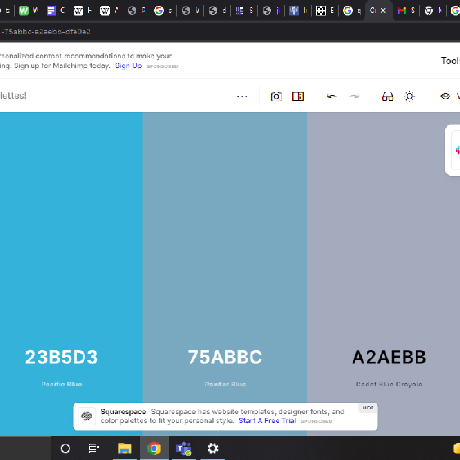The height and width of the screenshot is (460, 460).
Task: Click the Cortana circle on taskbar
Action: (65, 448)
